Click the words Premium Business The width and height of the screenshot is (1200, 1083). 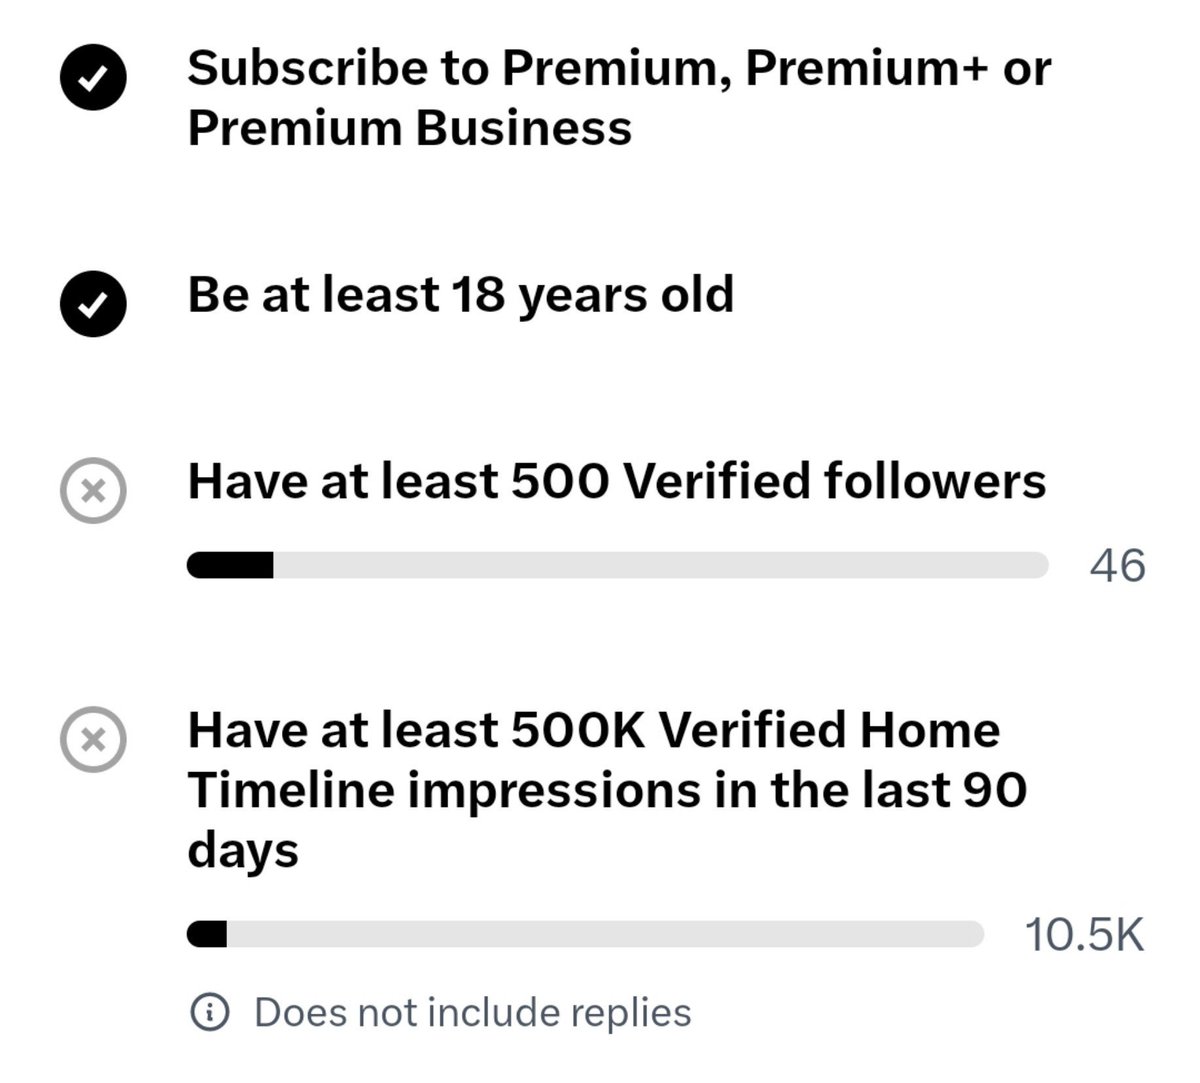point(410,128)
